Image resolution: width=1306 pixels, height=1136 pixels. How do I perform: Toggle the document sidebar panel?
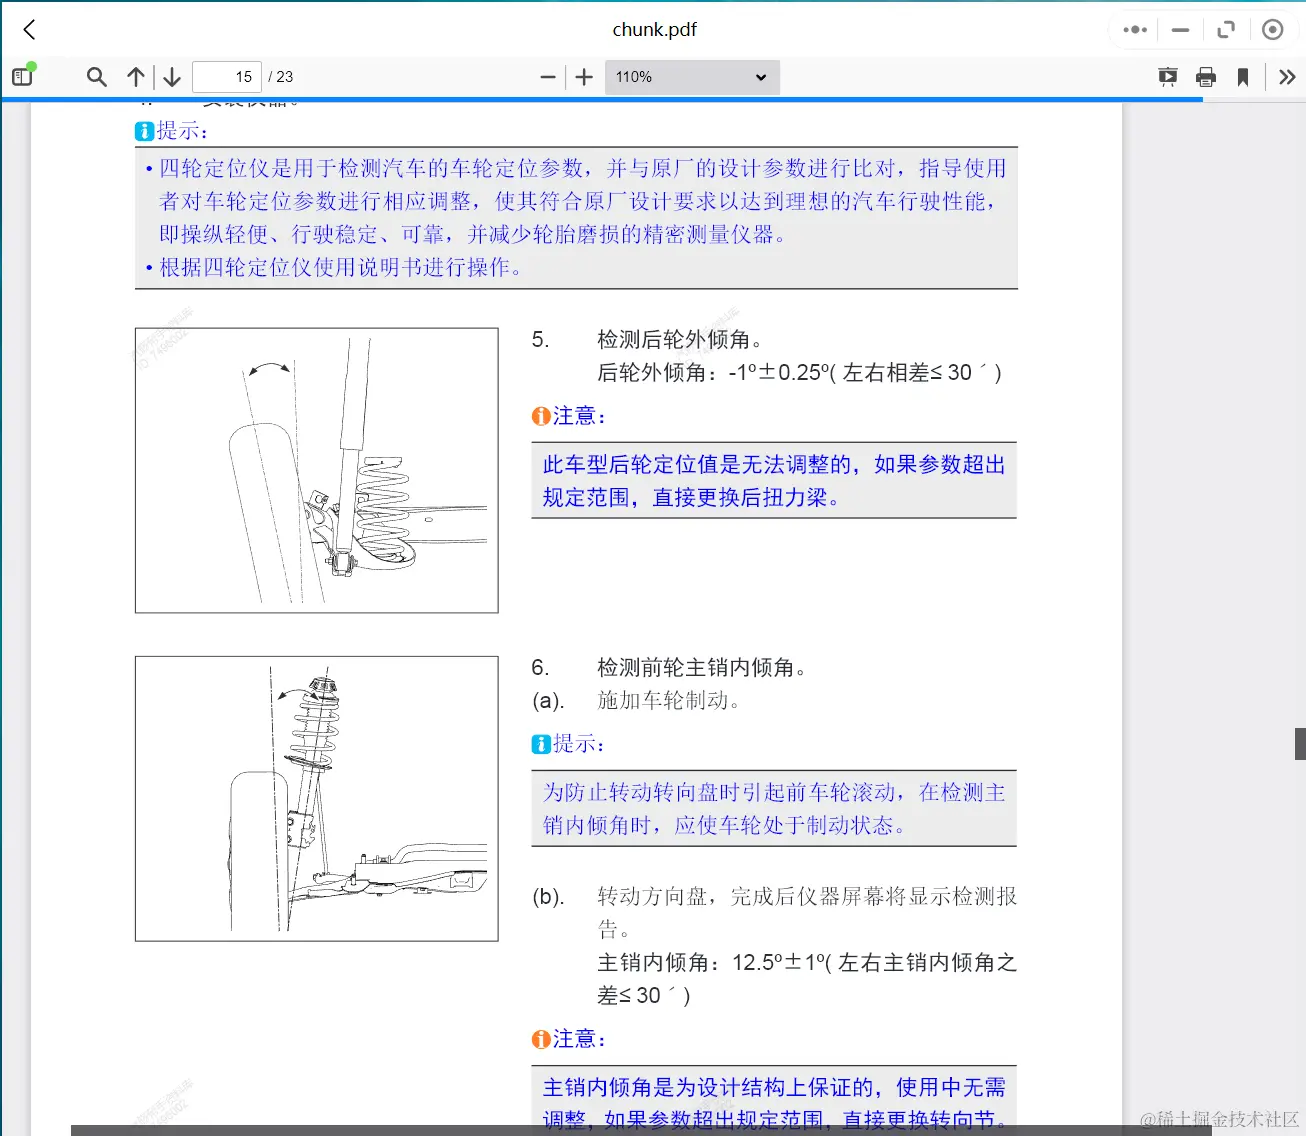[x=22, y=76]
